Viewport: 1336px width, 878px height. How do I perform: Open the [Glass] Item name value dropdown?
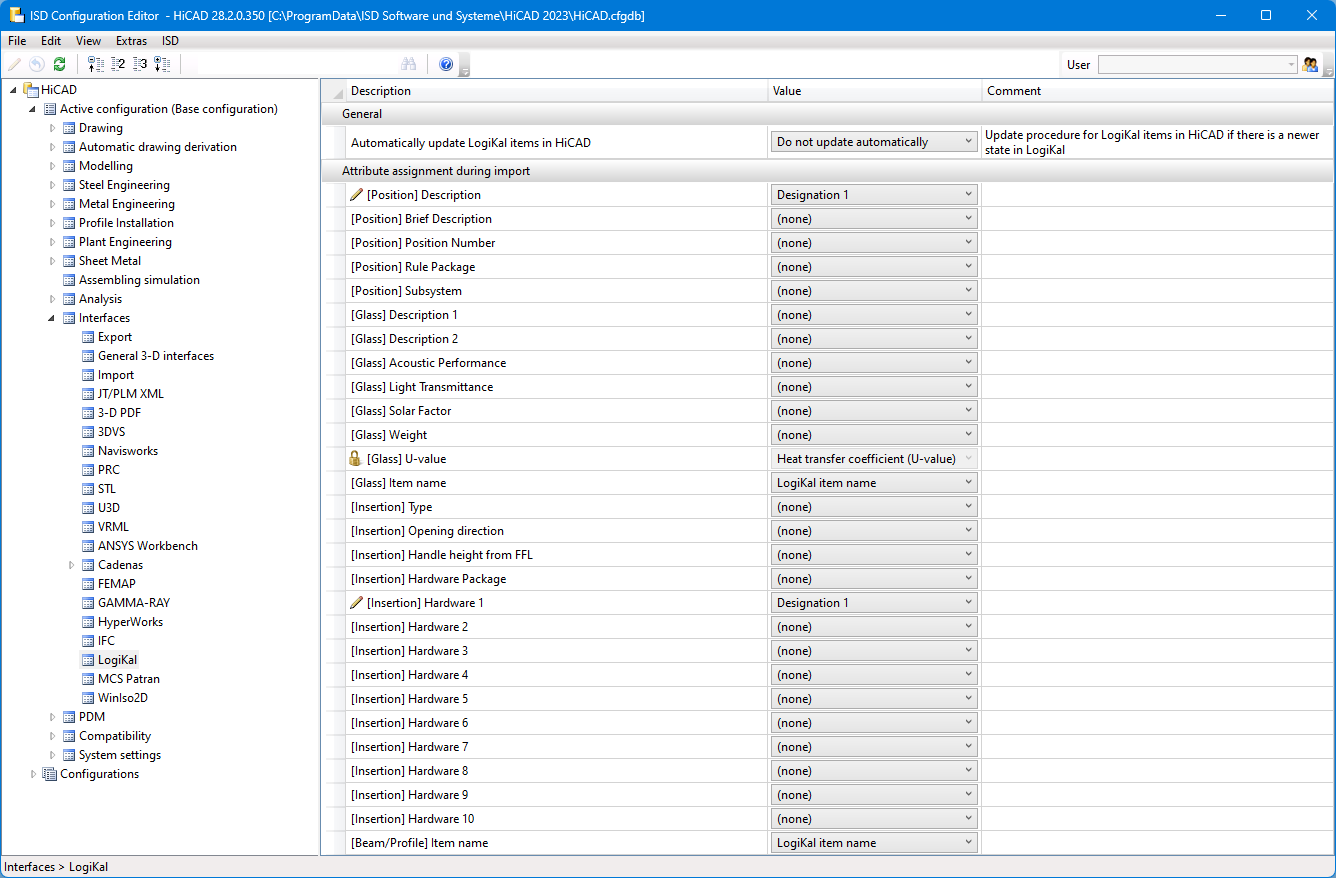click(874, 483)
